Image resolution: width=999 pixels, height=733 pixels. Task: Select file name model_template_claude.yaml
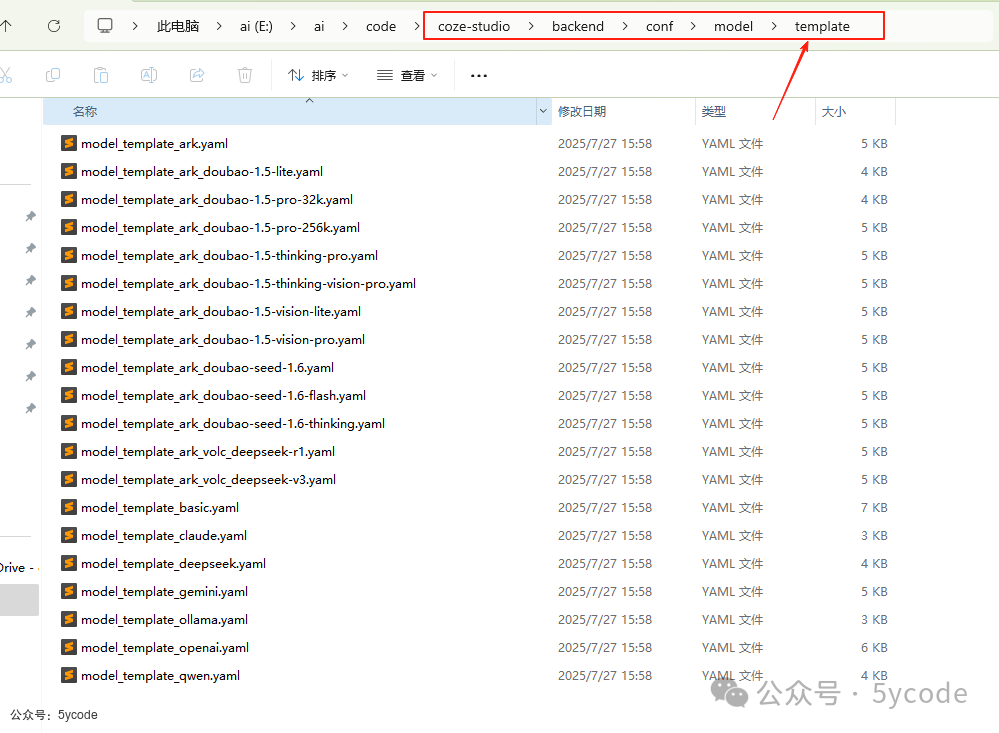(164, 536)
